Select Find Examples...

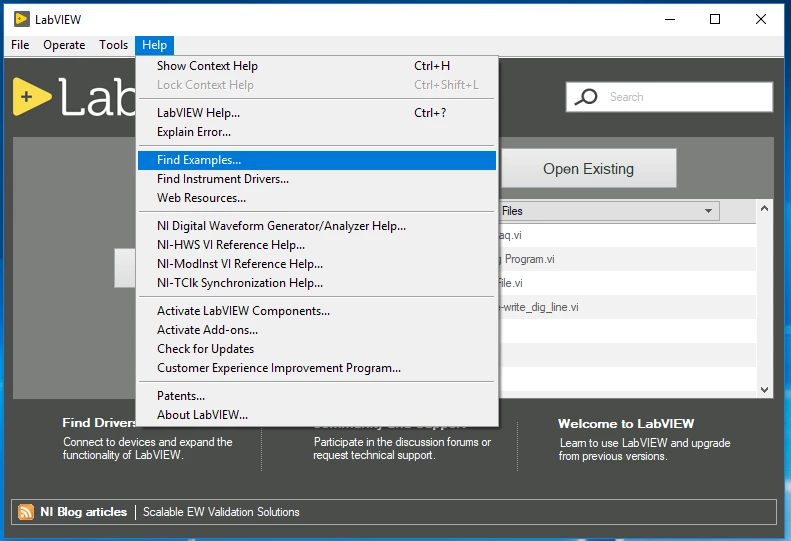pos(317,160)
